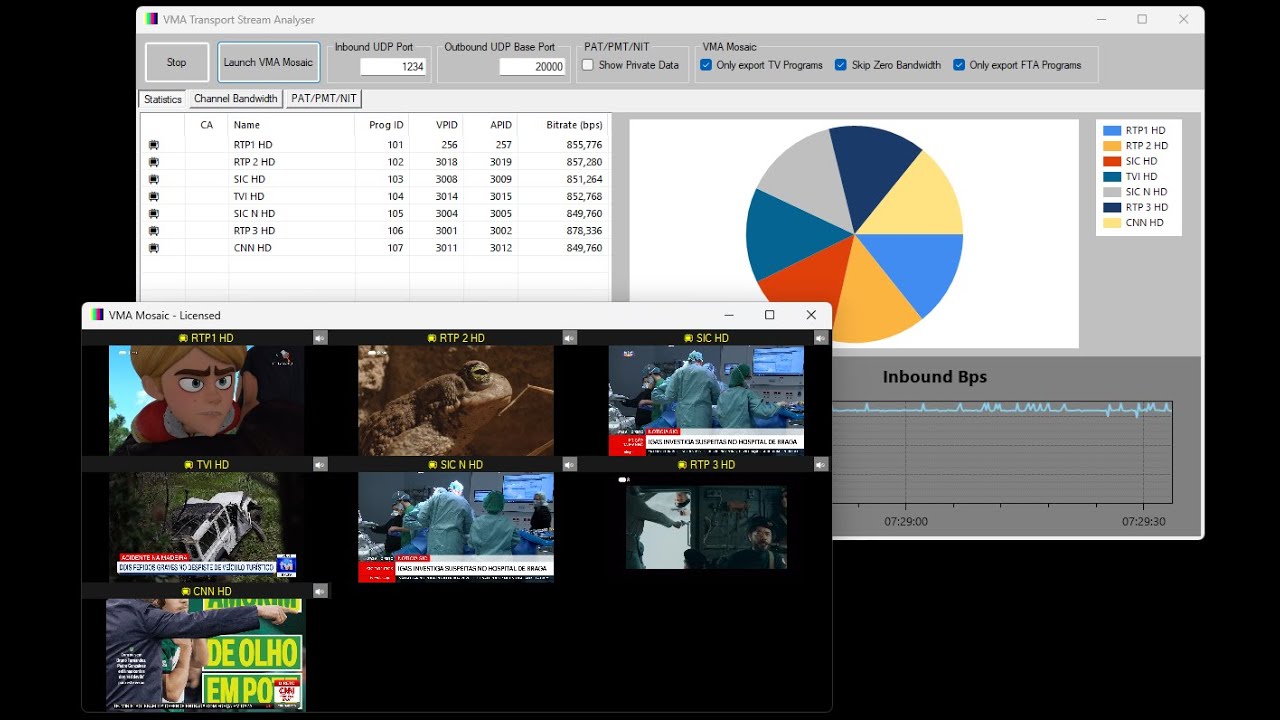Click the Inbound Bps chart title
The image size is (1280, 720).
pos(934,377)
